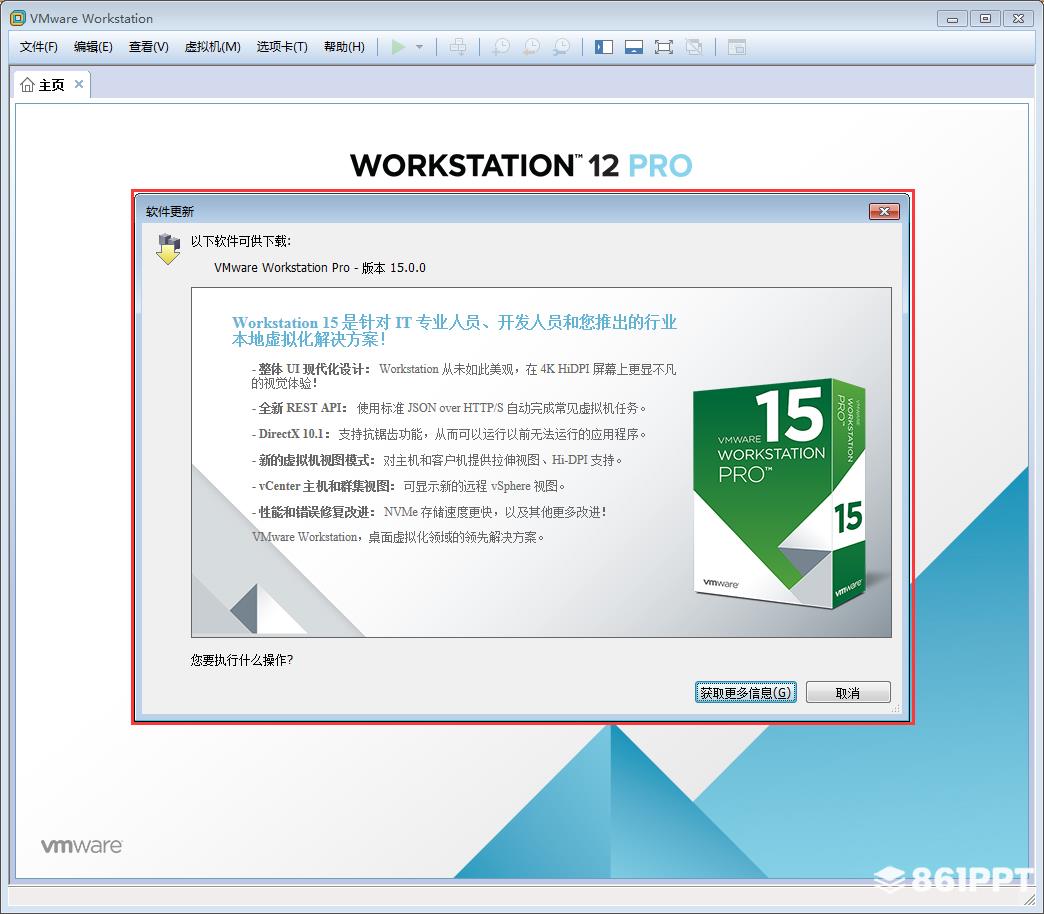Click the console view toolbar icon
This screenshot has width=1044, height=914.
[736, 47]
